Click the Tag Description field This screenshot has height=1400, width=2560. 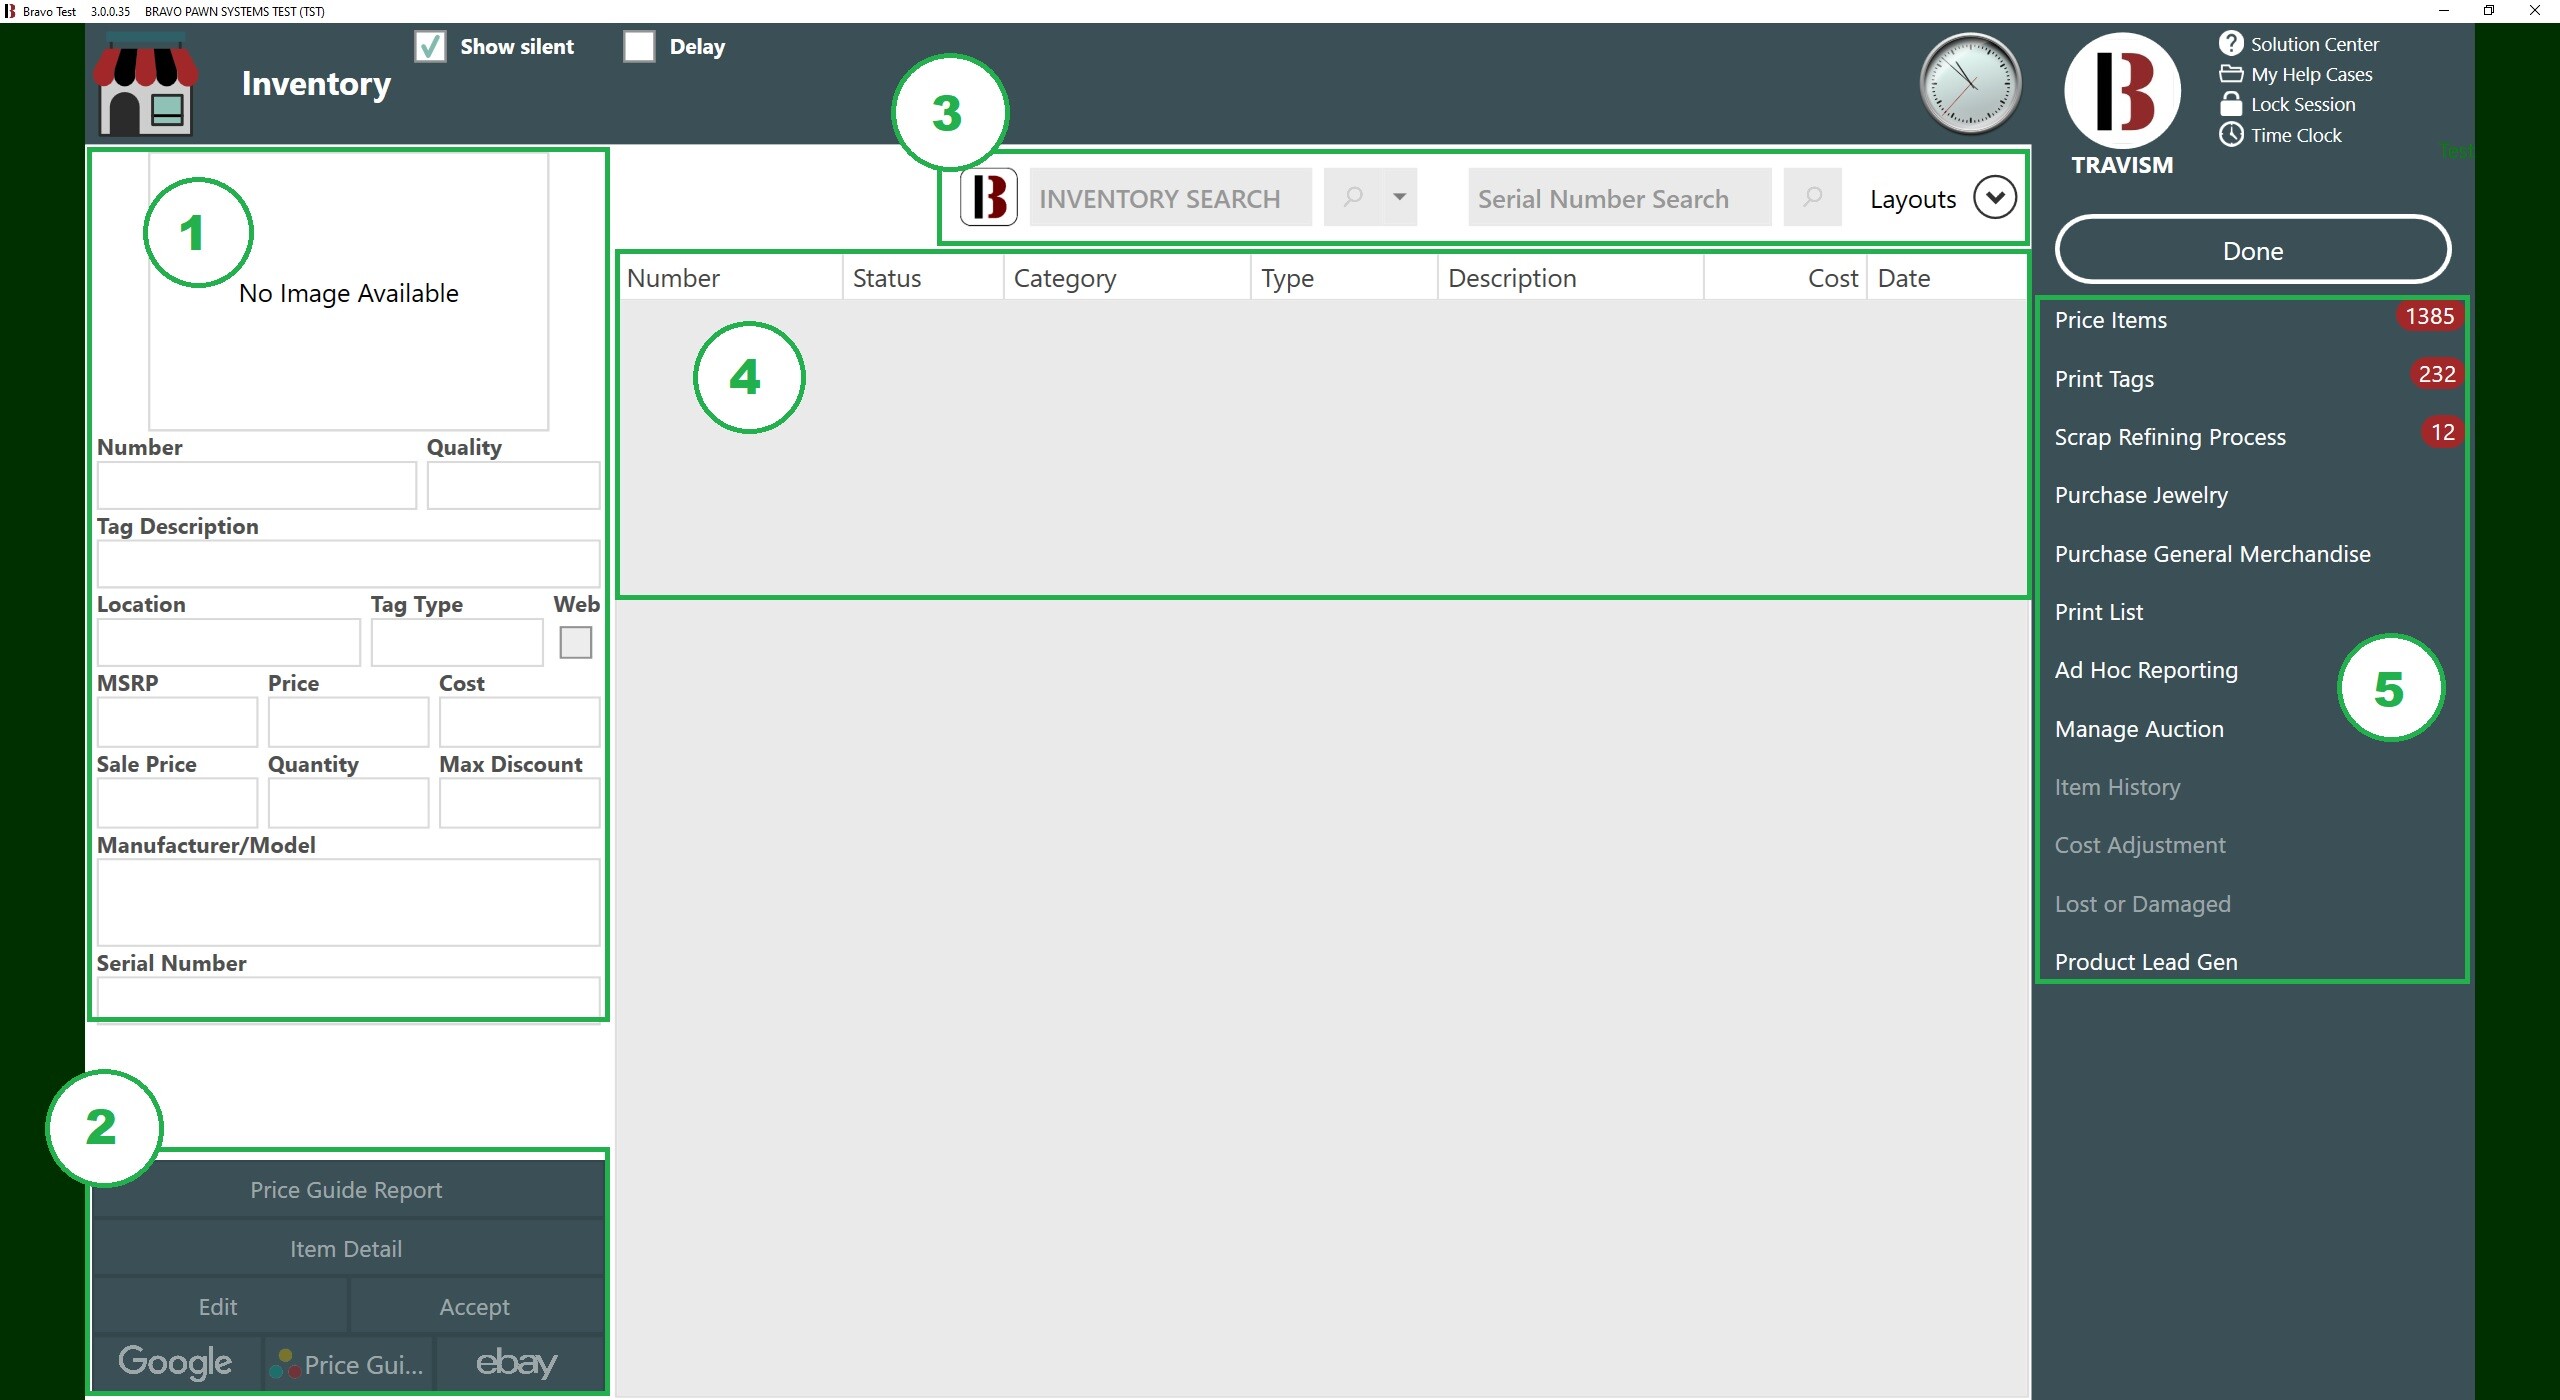click(348, 564)
